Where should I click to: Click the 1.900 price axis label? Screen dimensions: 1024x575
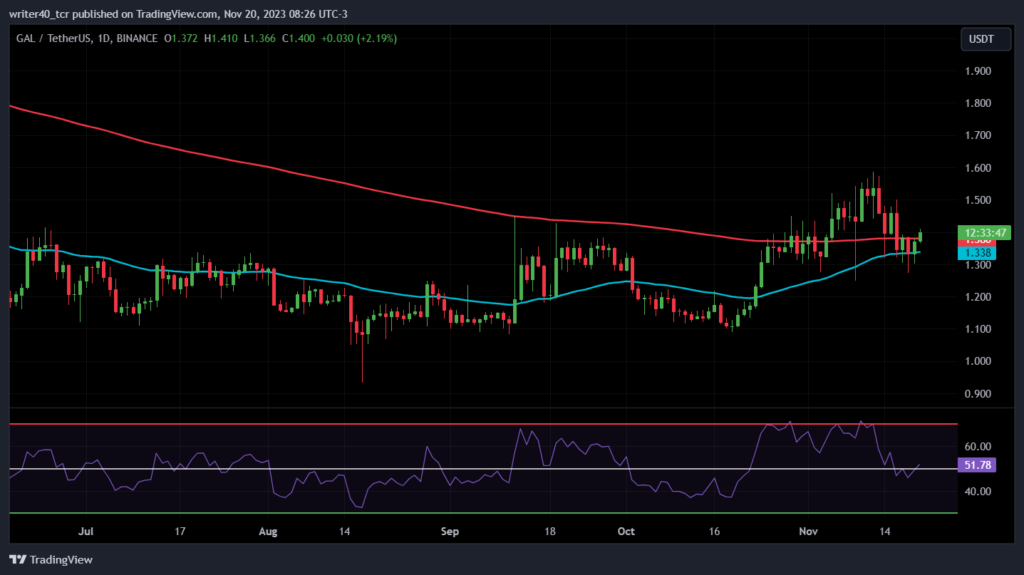pyautogui.click(x=978, y=71)
